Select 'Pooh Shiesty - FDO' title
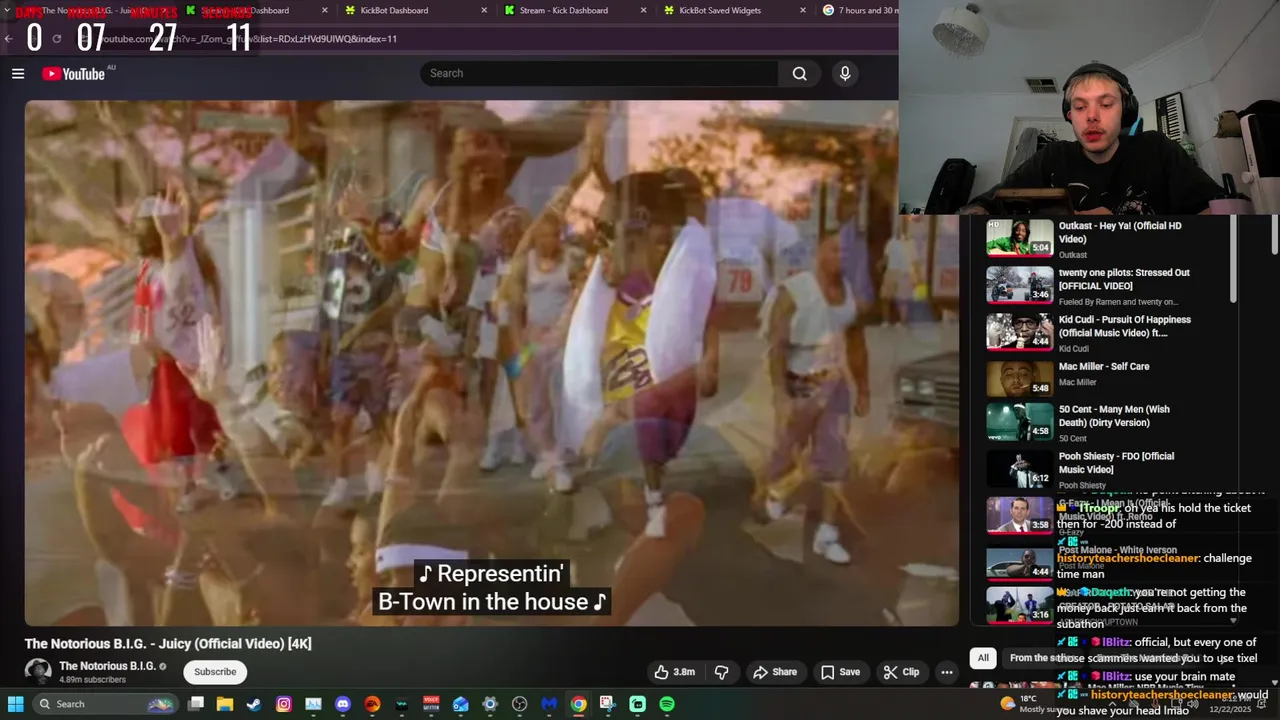 click(1116, 463)
